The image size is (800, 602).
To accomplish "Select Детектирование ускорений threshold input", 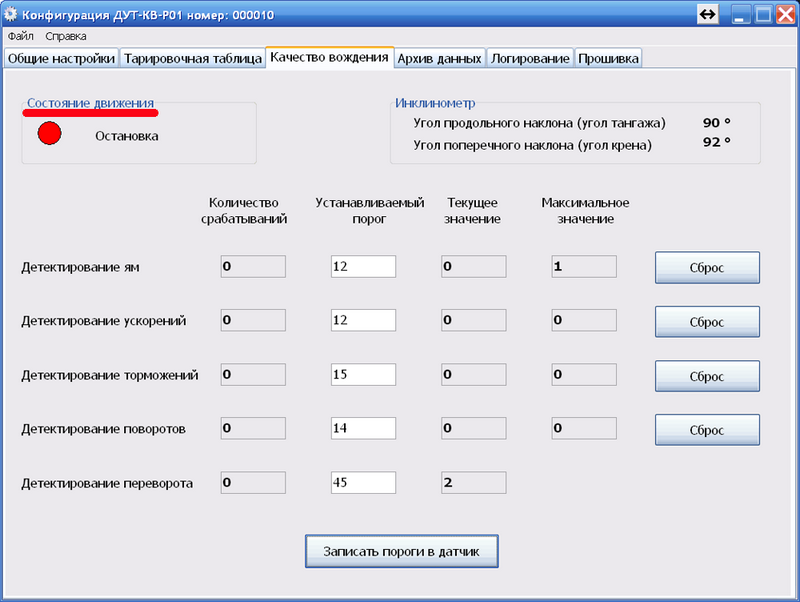I will (x=363, y=320).
